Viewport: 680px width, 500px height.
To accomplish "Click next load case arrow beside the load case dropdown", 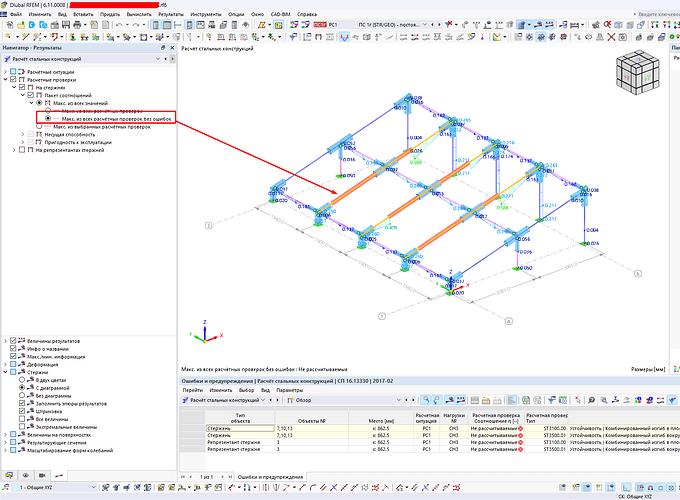I will point(440,25).
